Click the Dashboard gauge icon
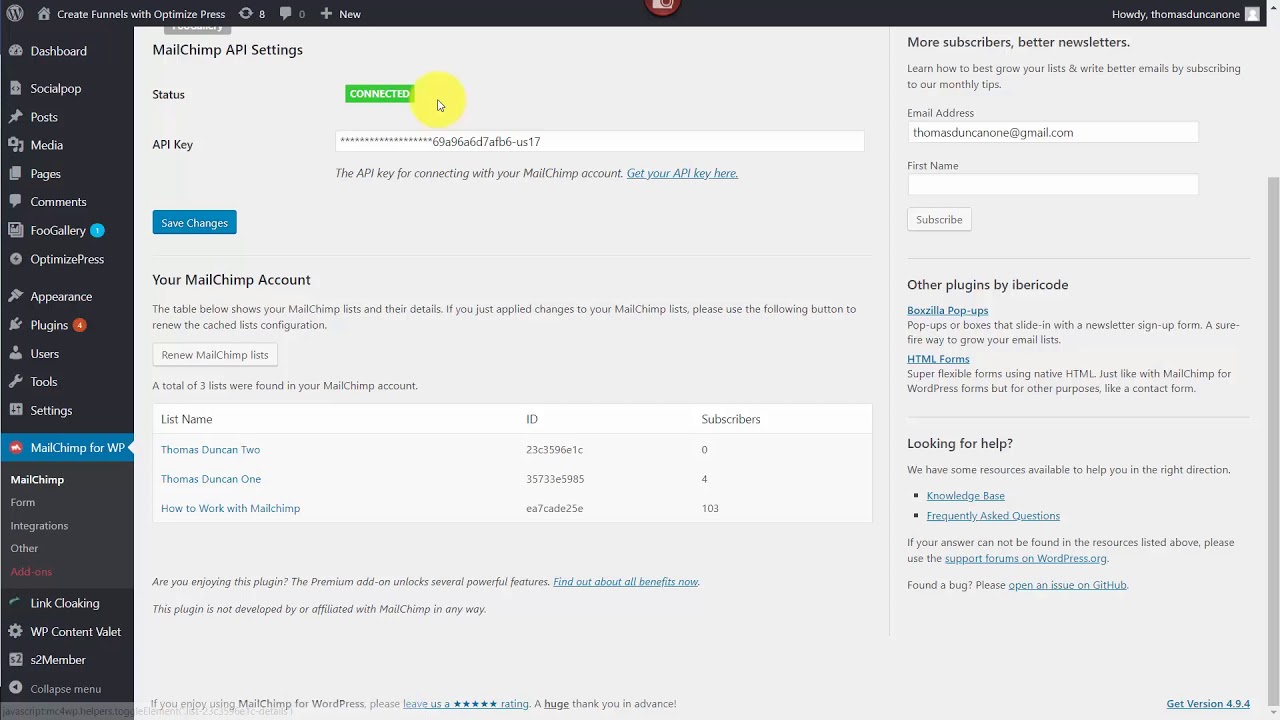Image resolution: width=1280 pixels, height=720 pixels. 15,51
